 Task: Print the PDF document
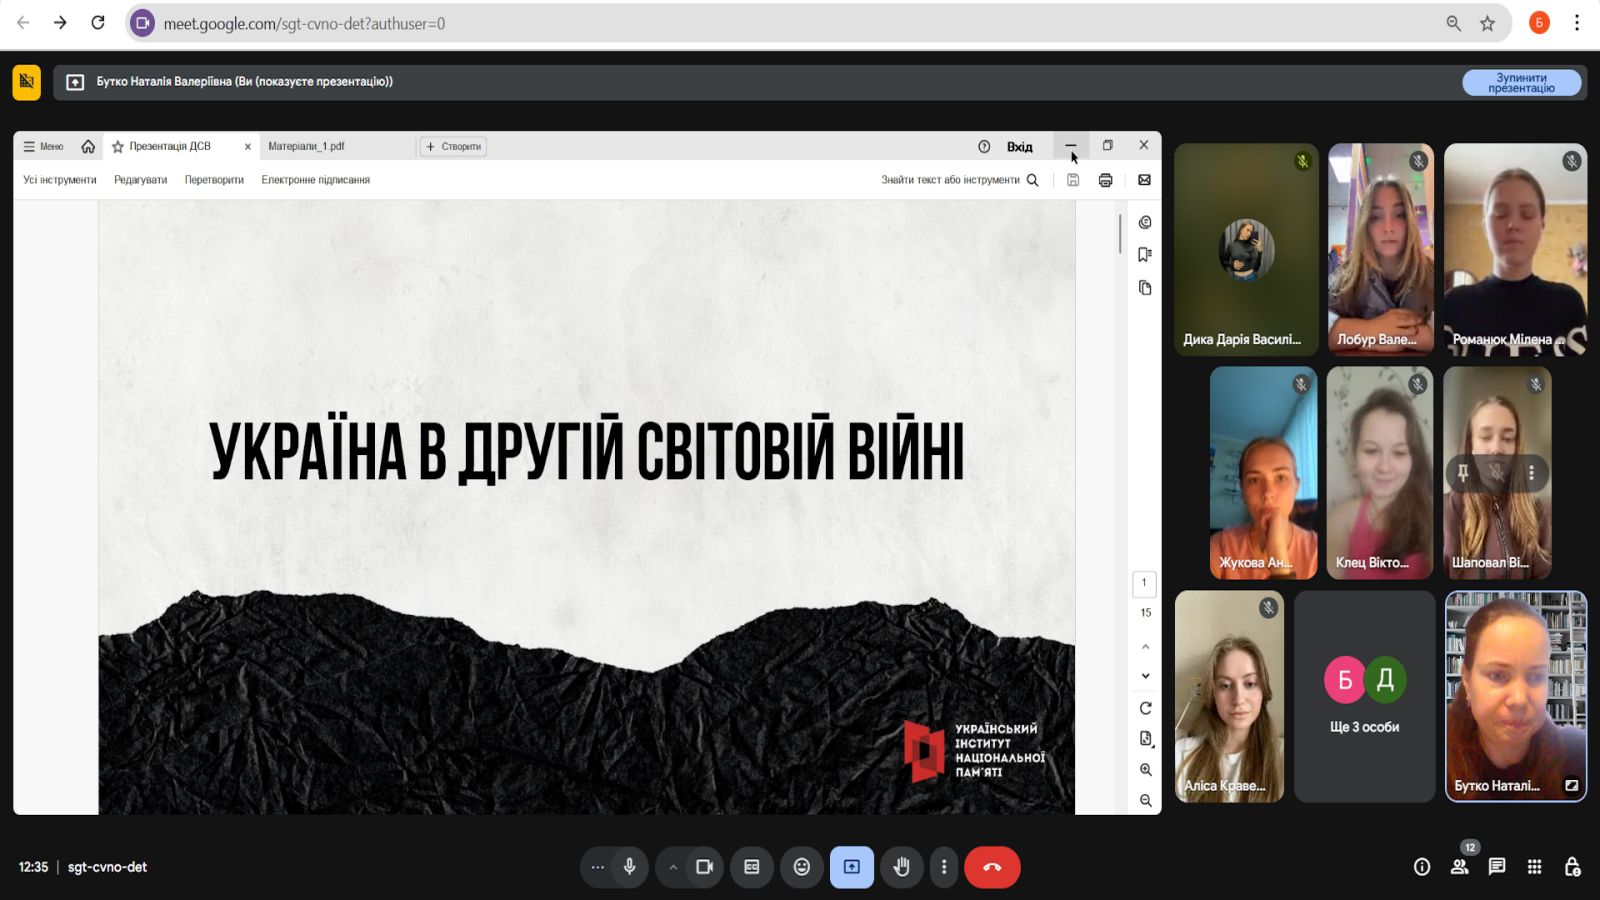1105,180
